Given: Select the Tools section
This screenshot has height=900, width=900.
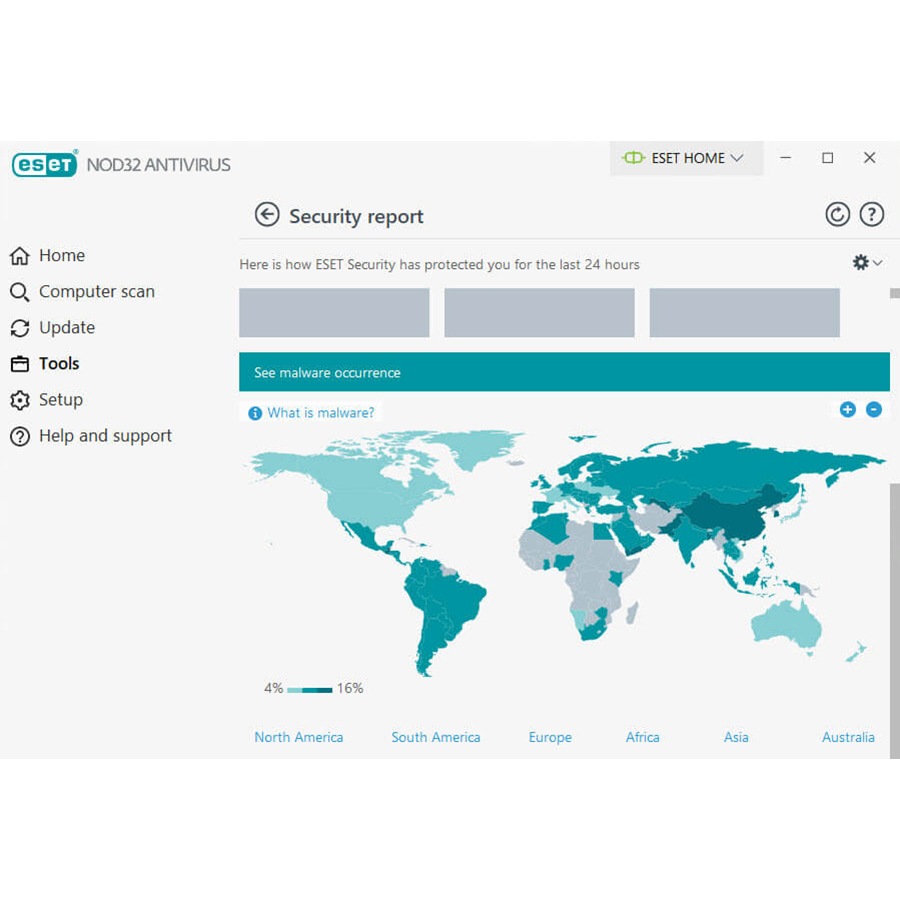Looking at the screenshot, I should (x=59, y=364).
